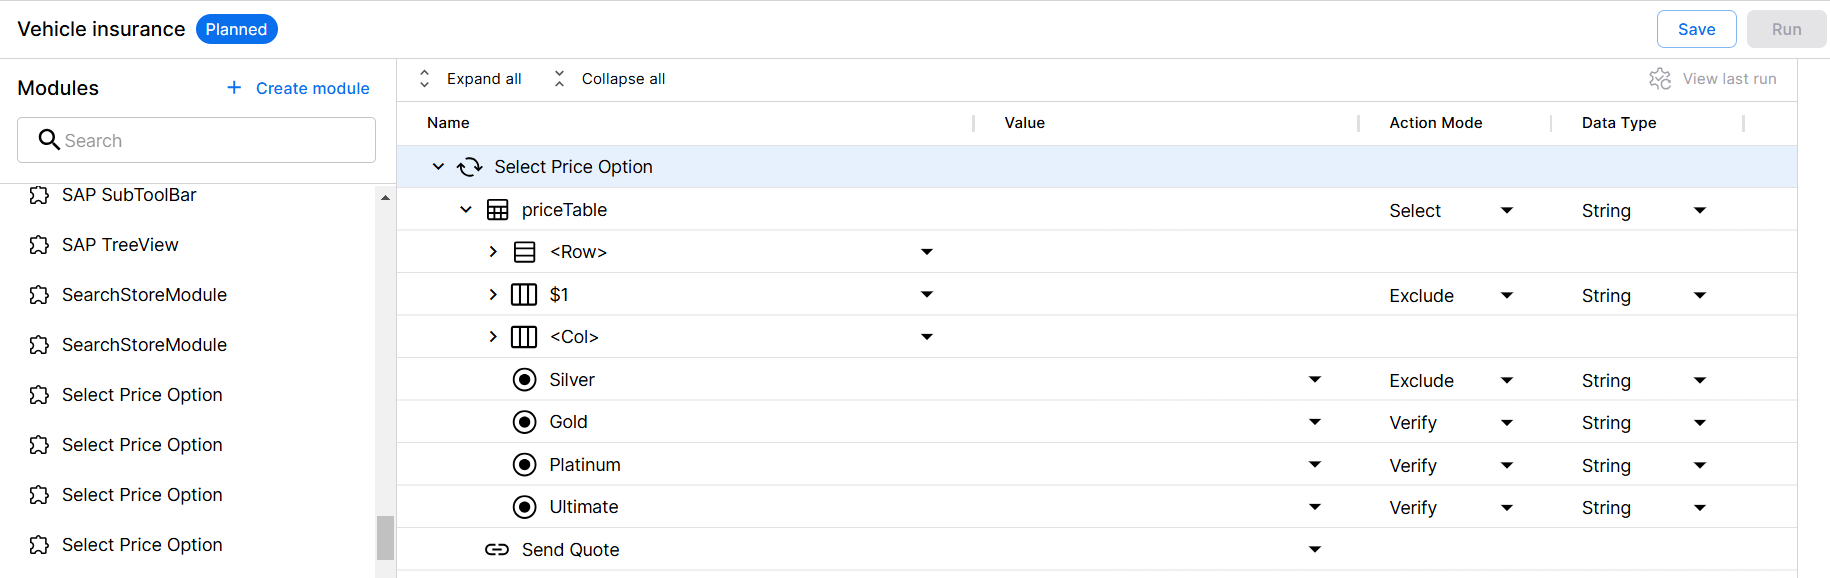This screenshot has height=578, width=1830.
Task: Click the plus icon for Create module
Action: [x=234, y=88]
